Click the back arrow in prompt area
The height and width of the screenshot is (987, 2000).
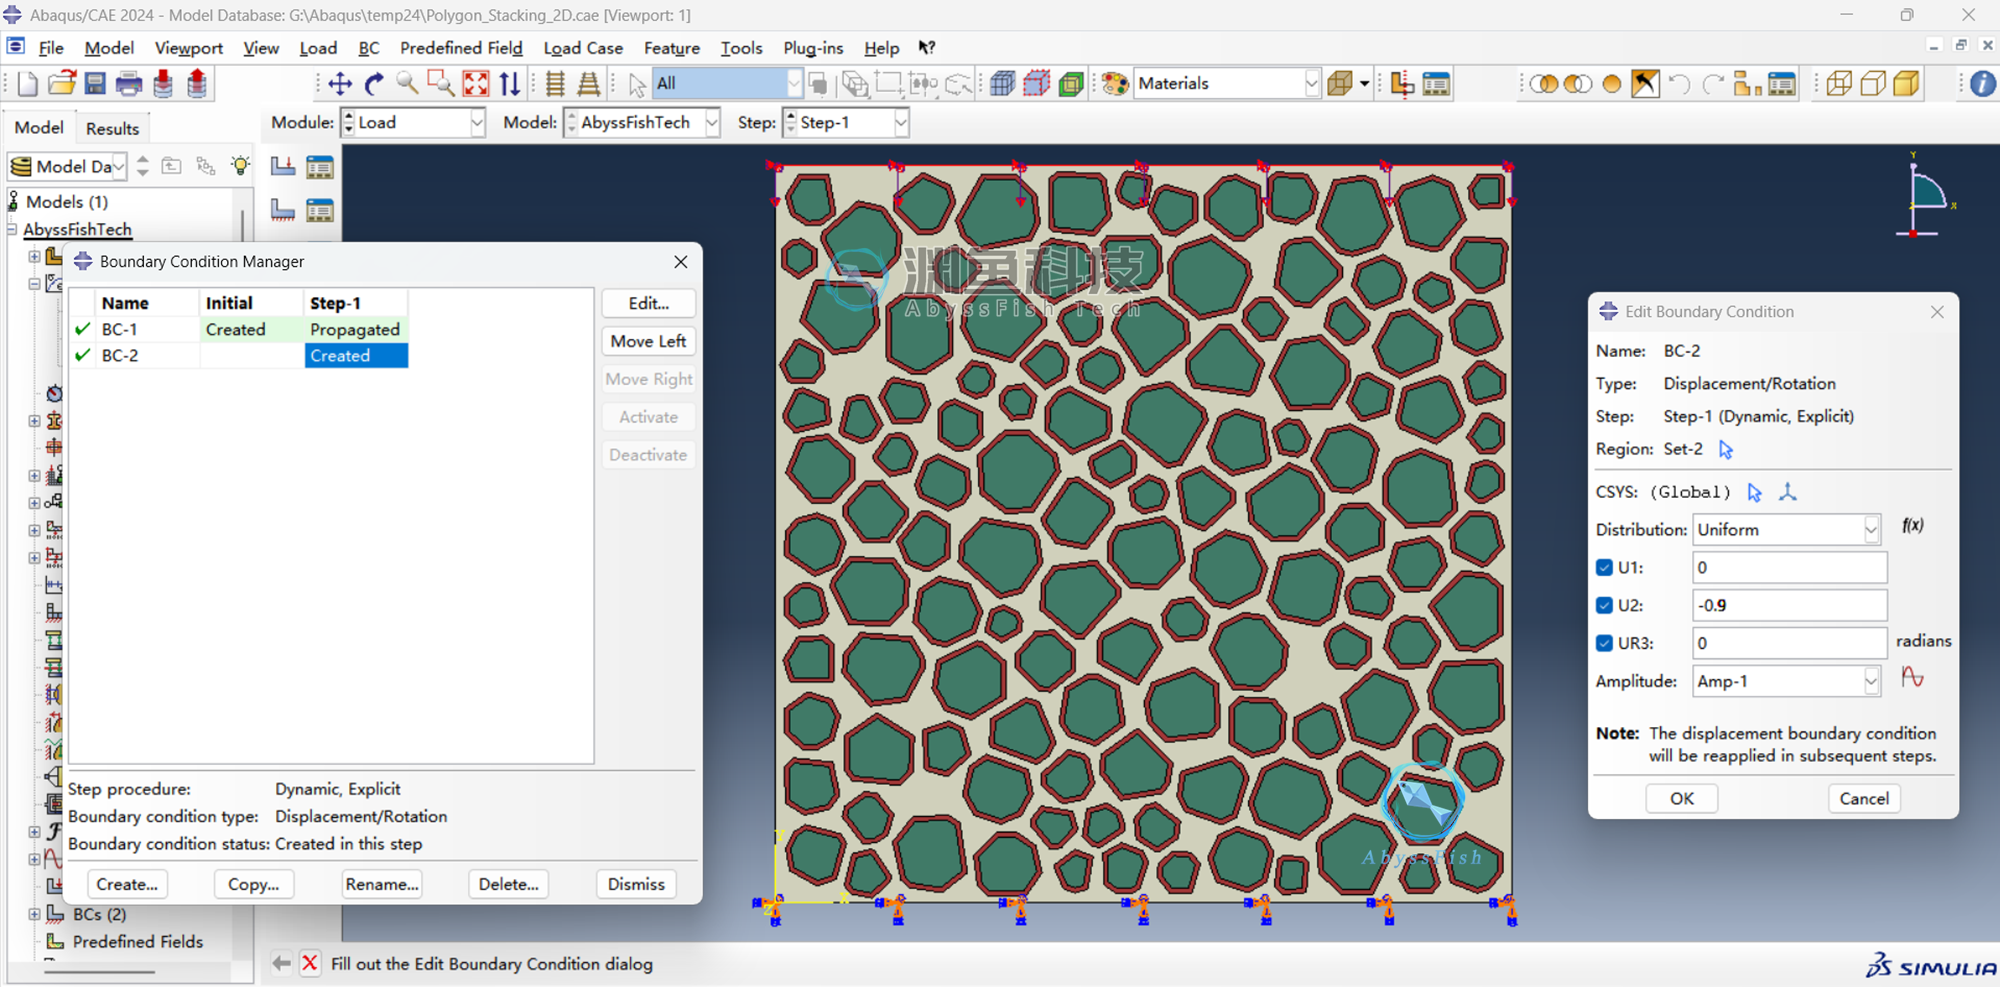pos(281,963)
